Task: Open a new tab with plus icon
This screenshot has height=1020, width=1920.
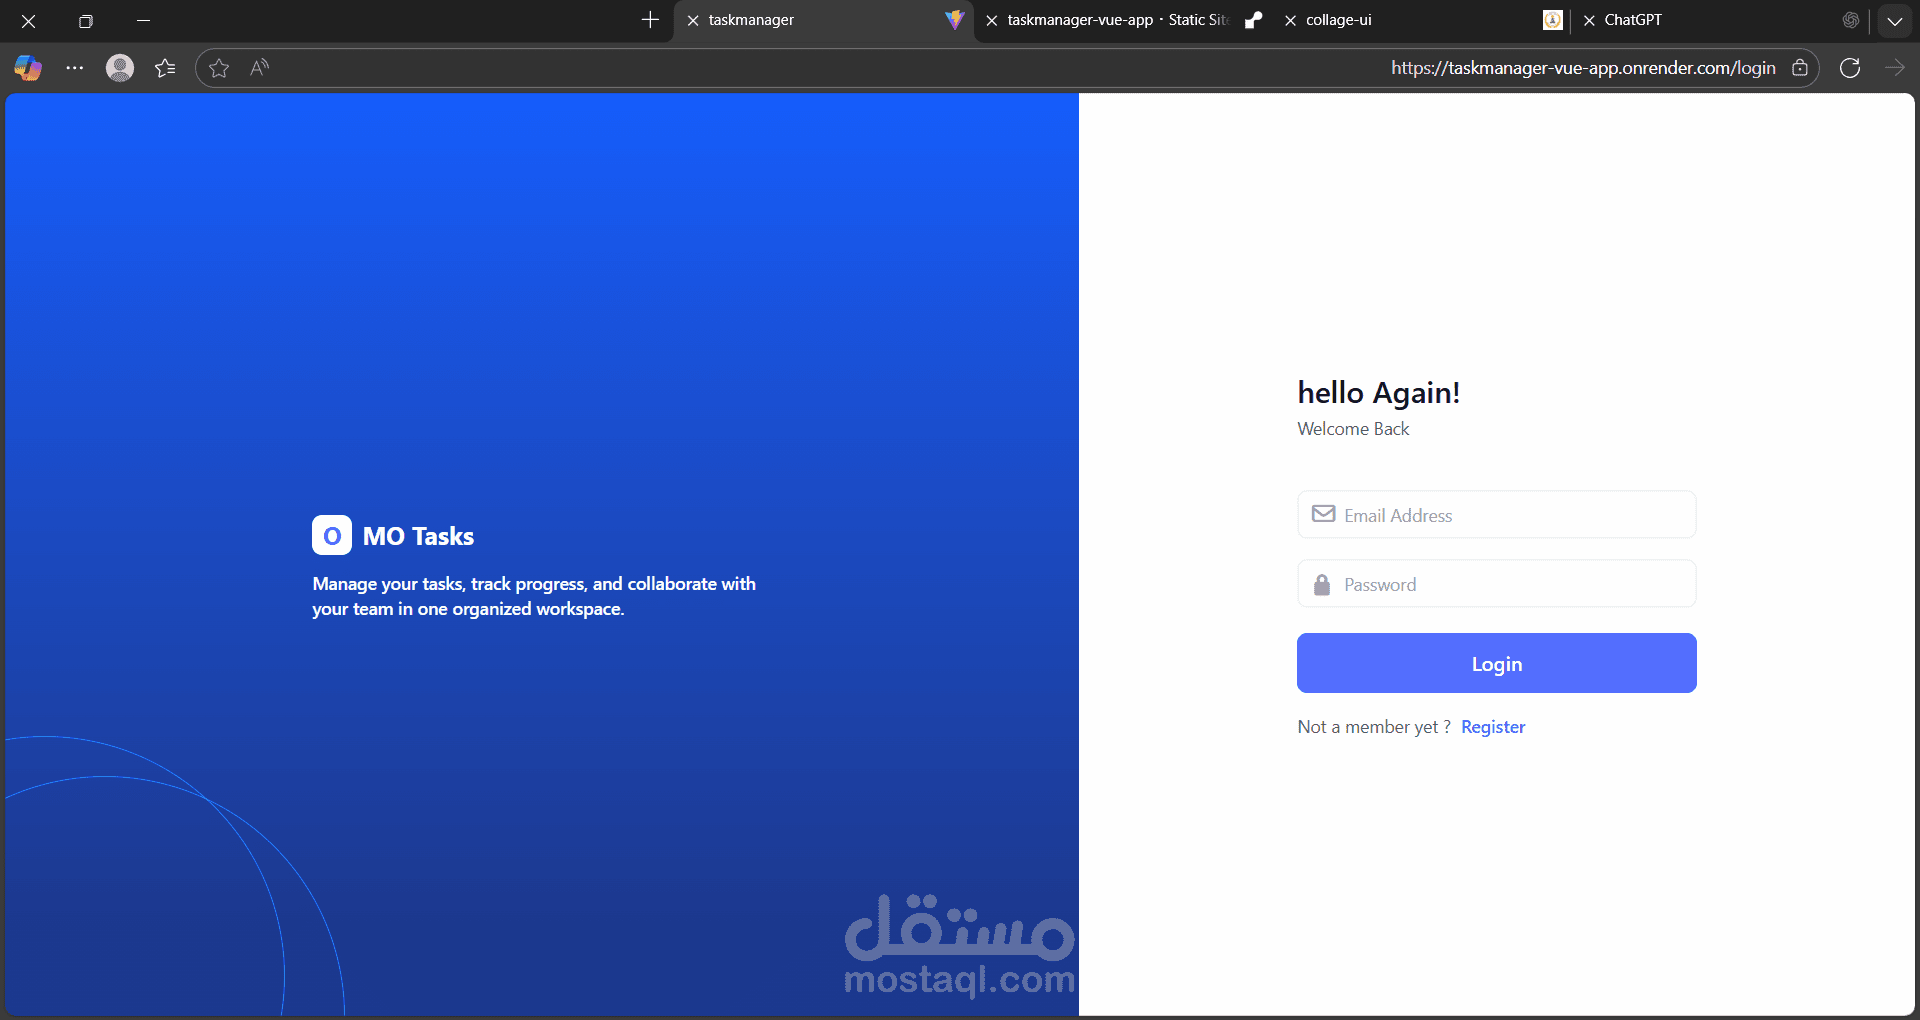Action: tap(650, 20)
